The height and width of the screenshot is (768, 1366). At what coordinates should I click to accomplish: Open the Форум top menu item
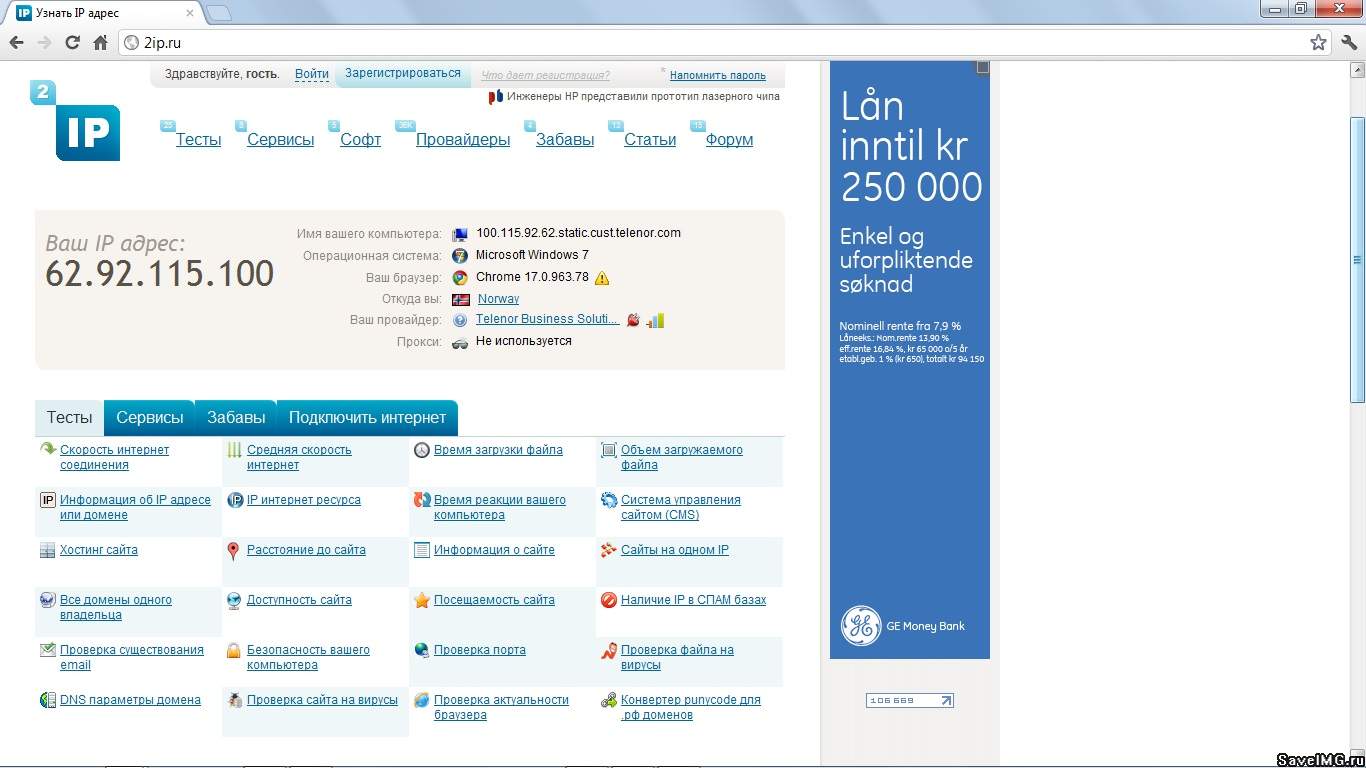729,140
